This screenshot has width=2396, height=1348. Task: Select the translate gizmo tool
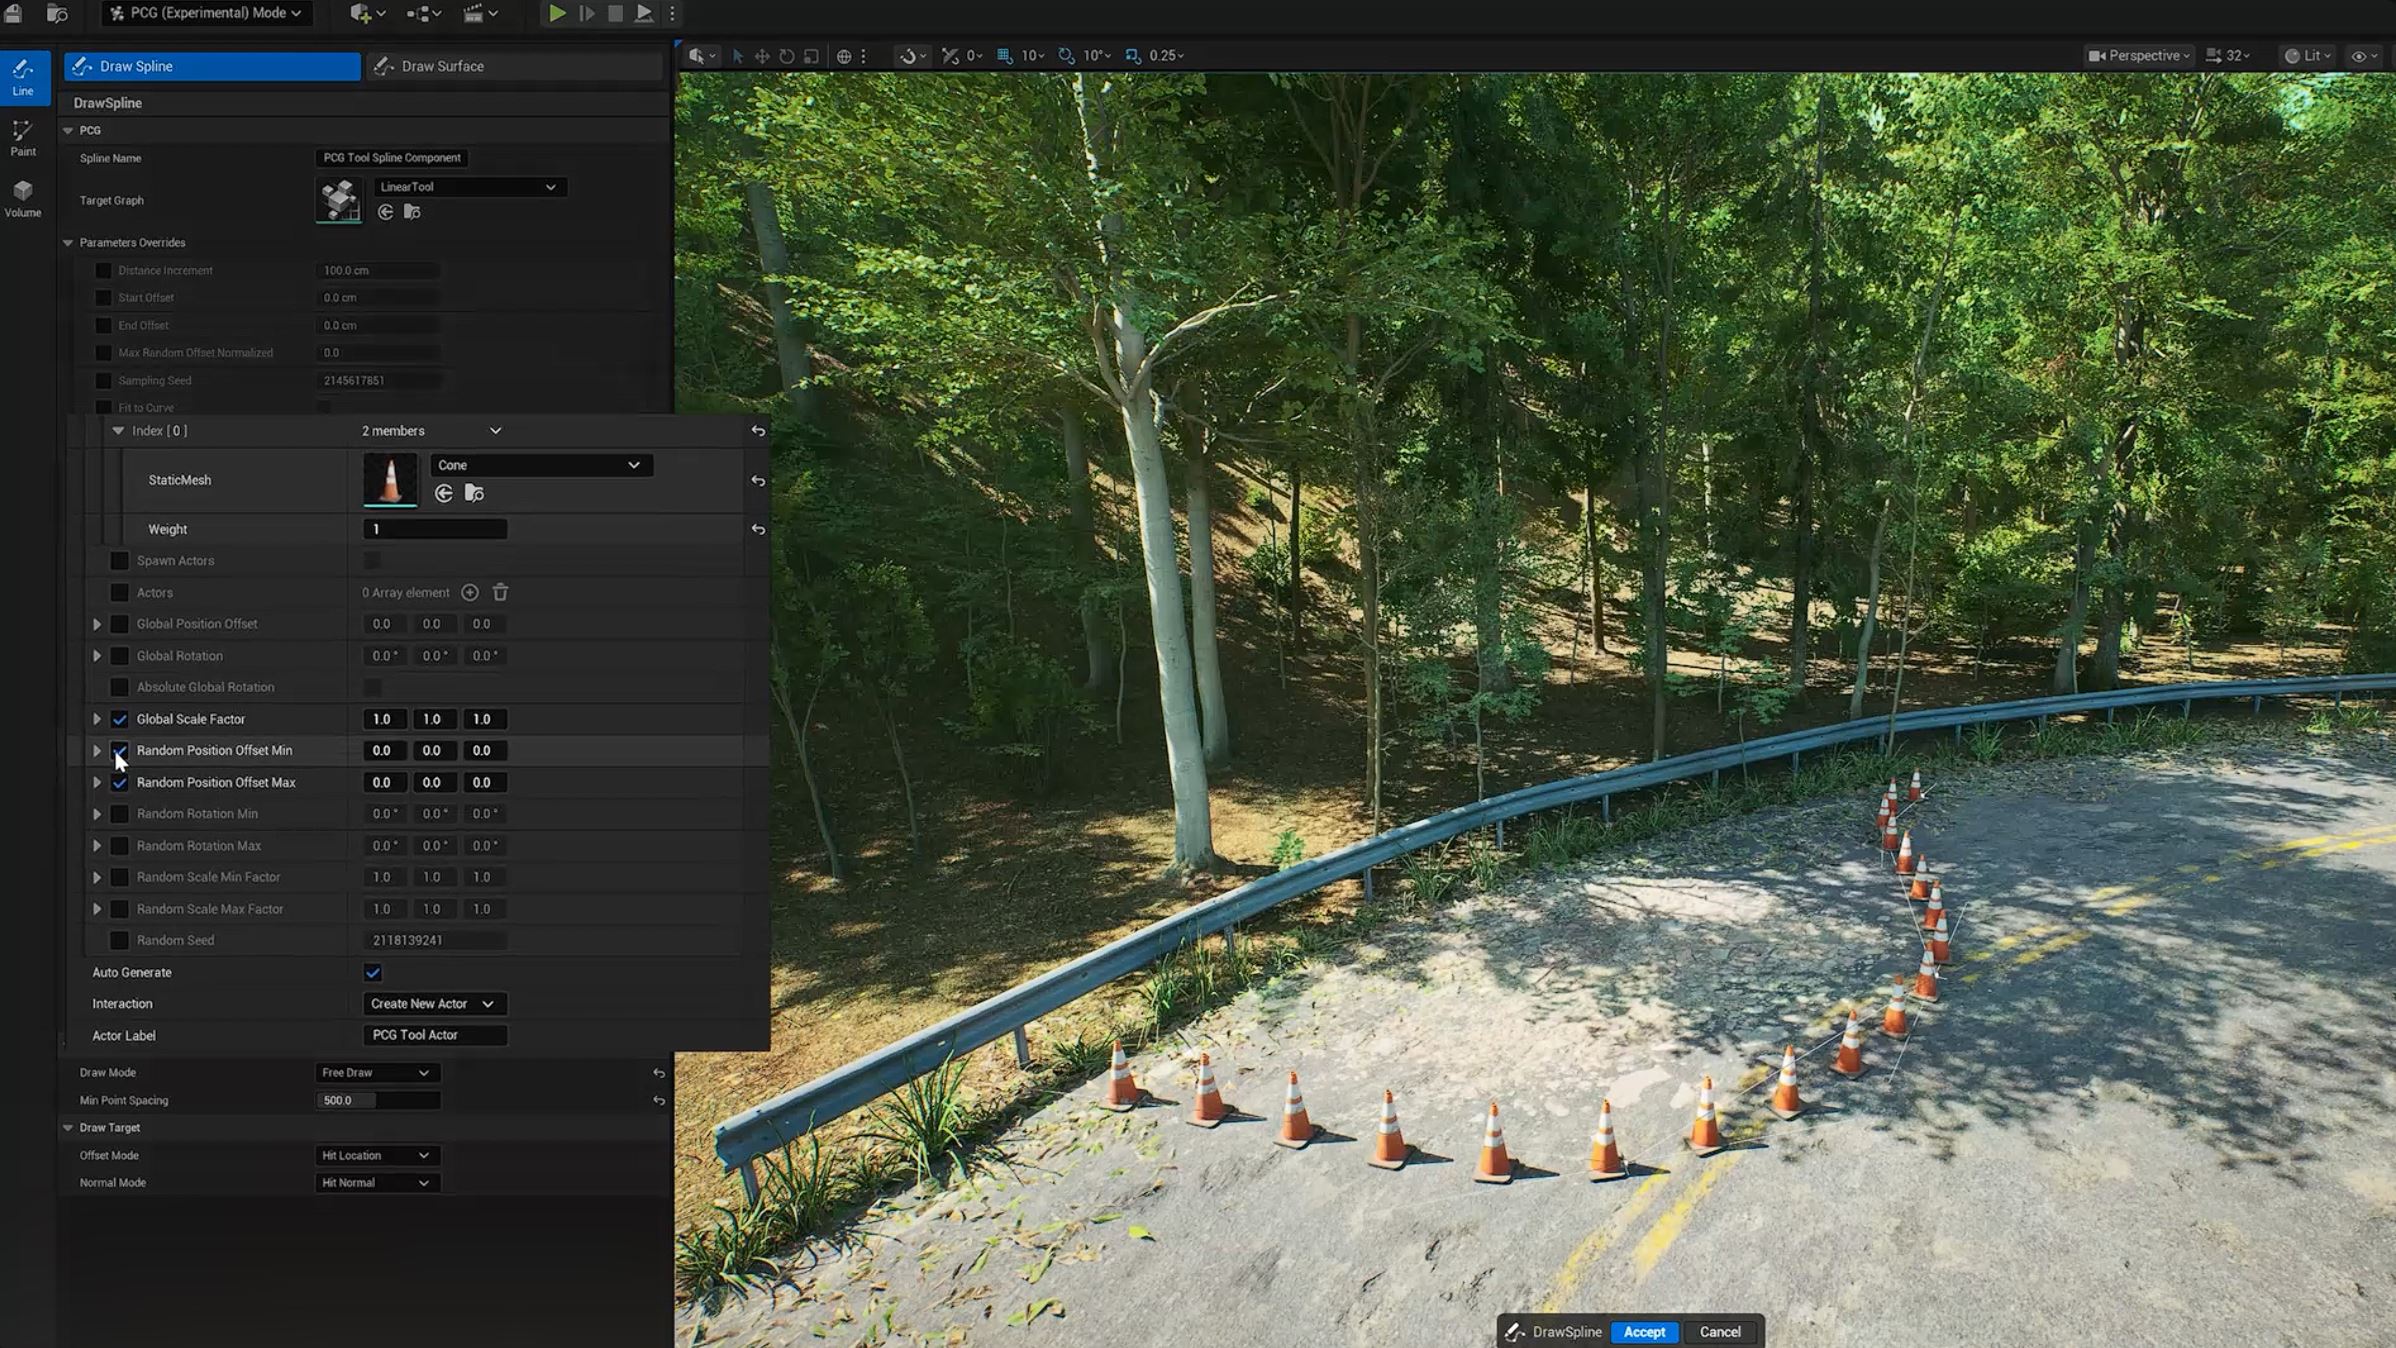(762, 56)
